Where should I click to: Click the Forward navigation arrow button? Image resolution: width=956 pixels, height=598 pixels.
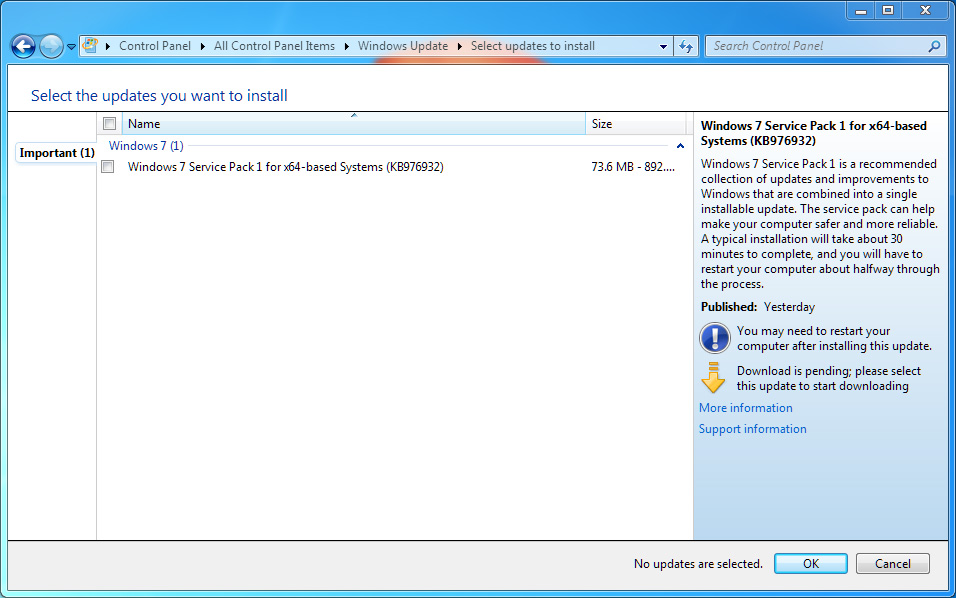coord(51,46)
